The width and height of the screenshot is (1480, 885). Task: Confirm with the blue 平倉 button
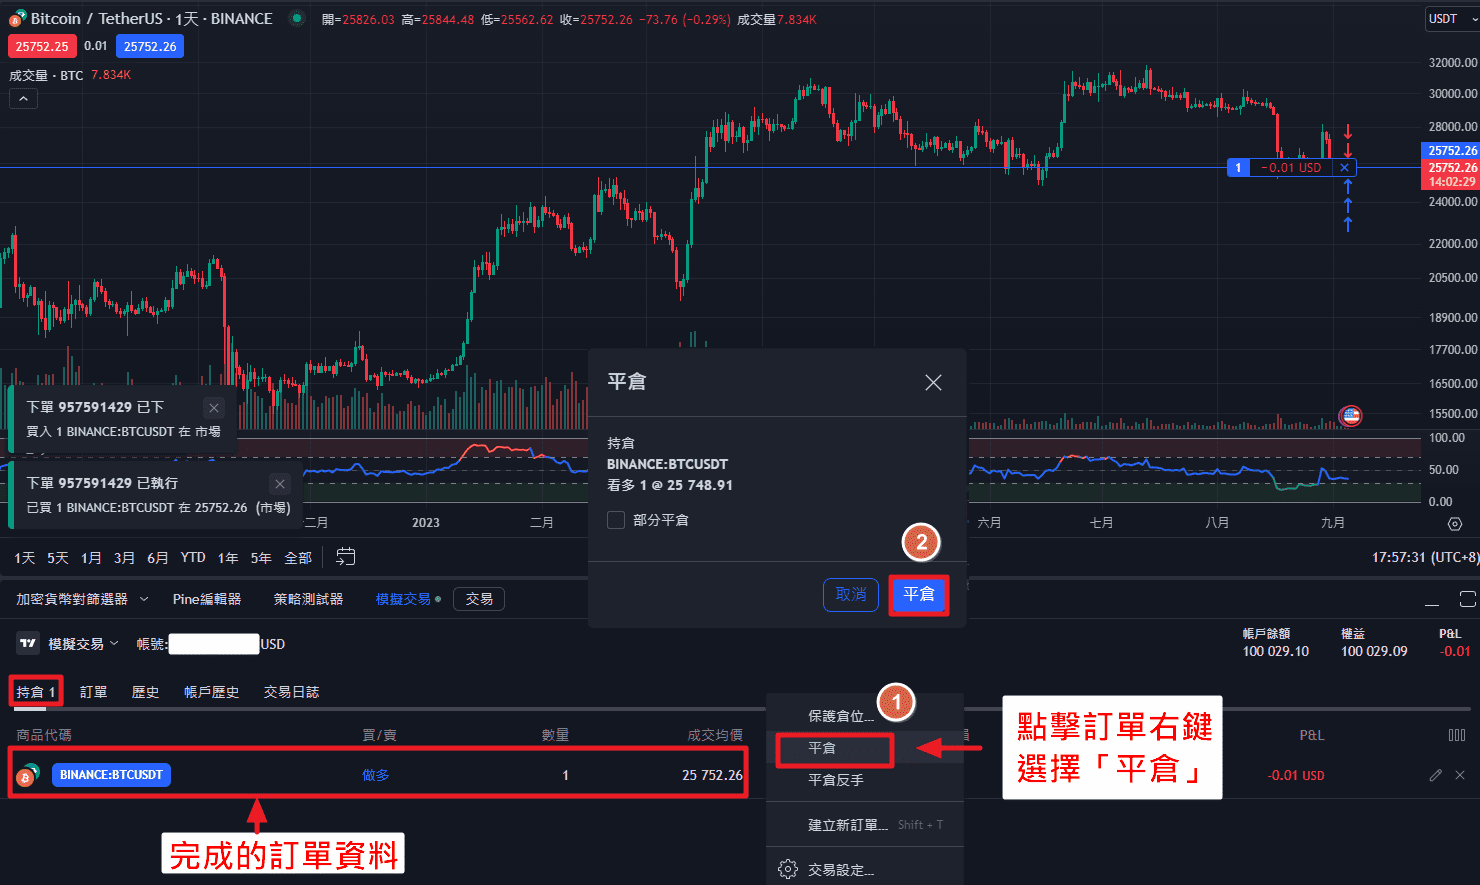(x=919, y=594)
